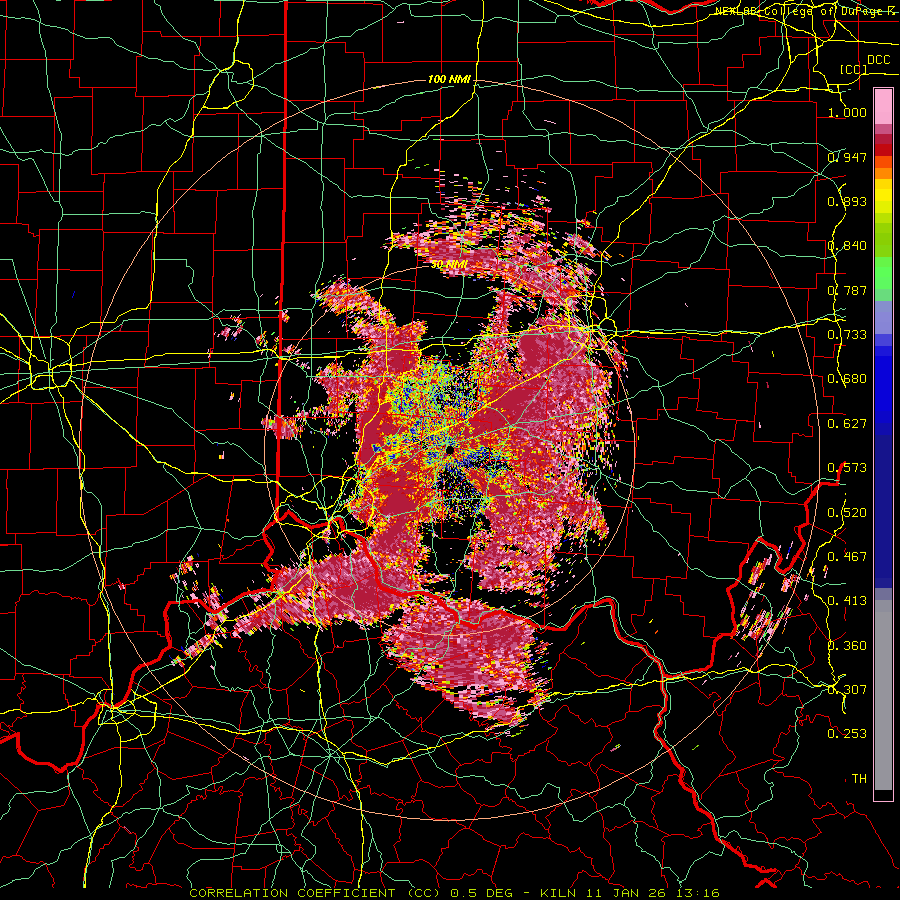Click the 0.840 legend value
This screenshot has height=900, width=900.
tap(847, 245)
